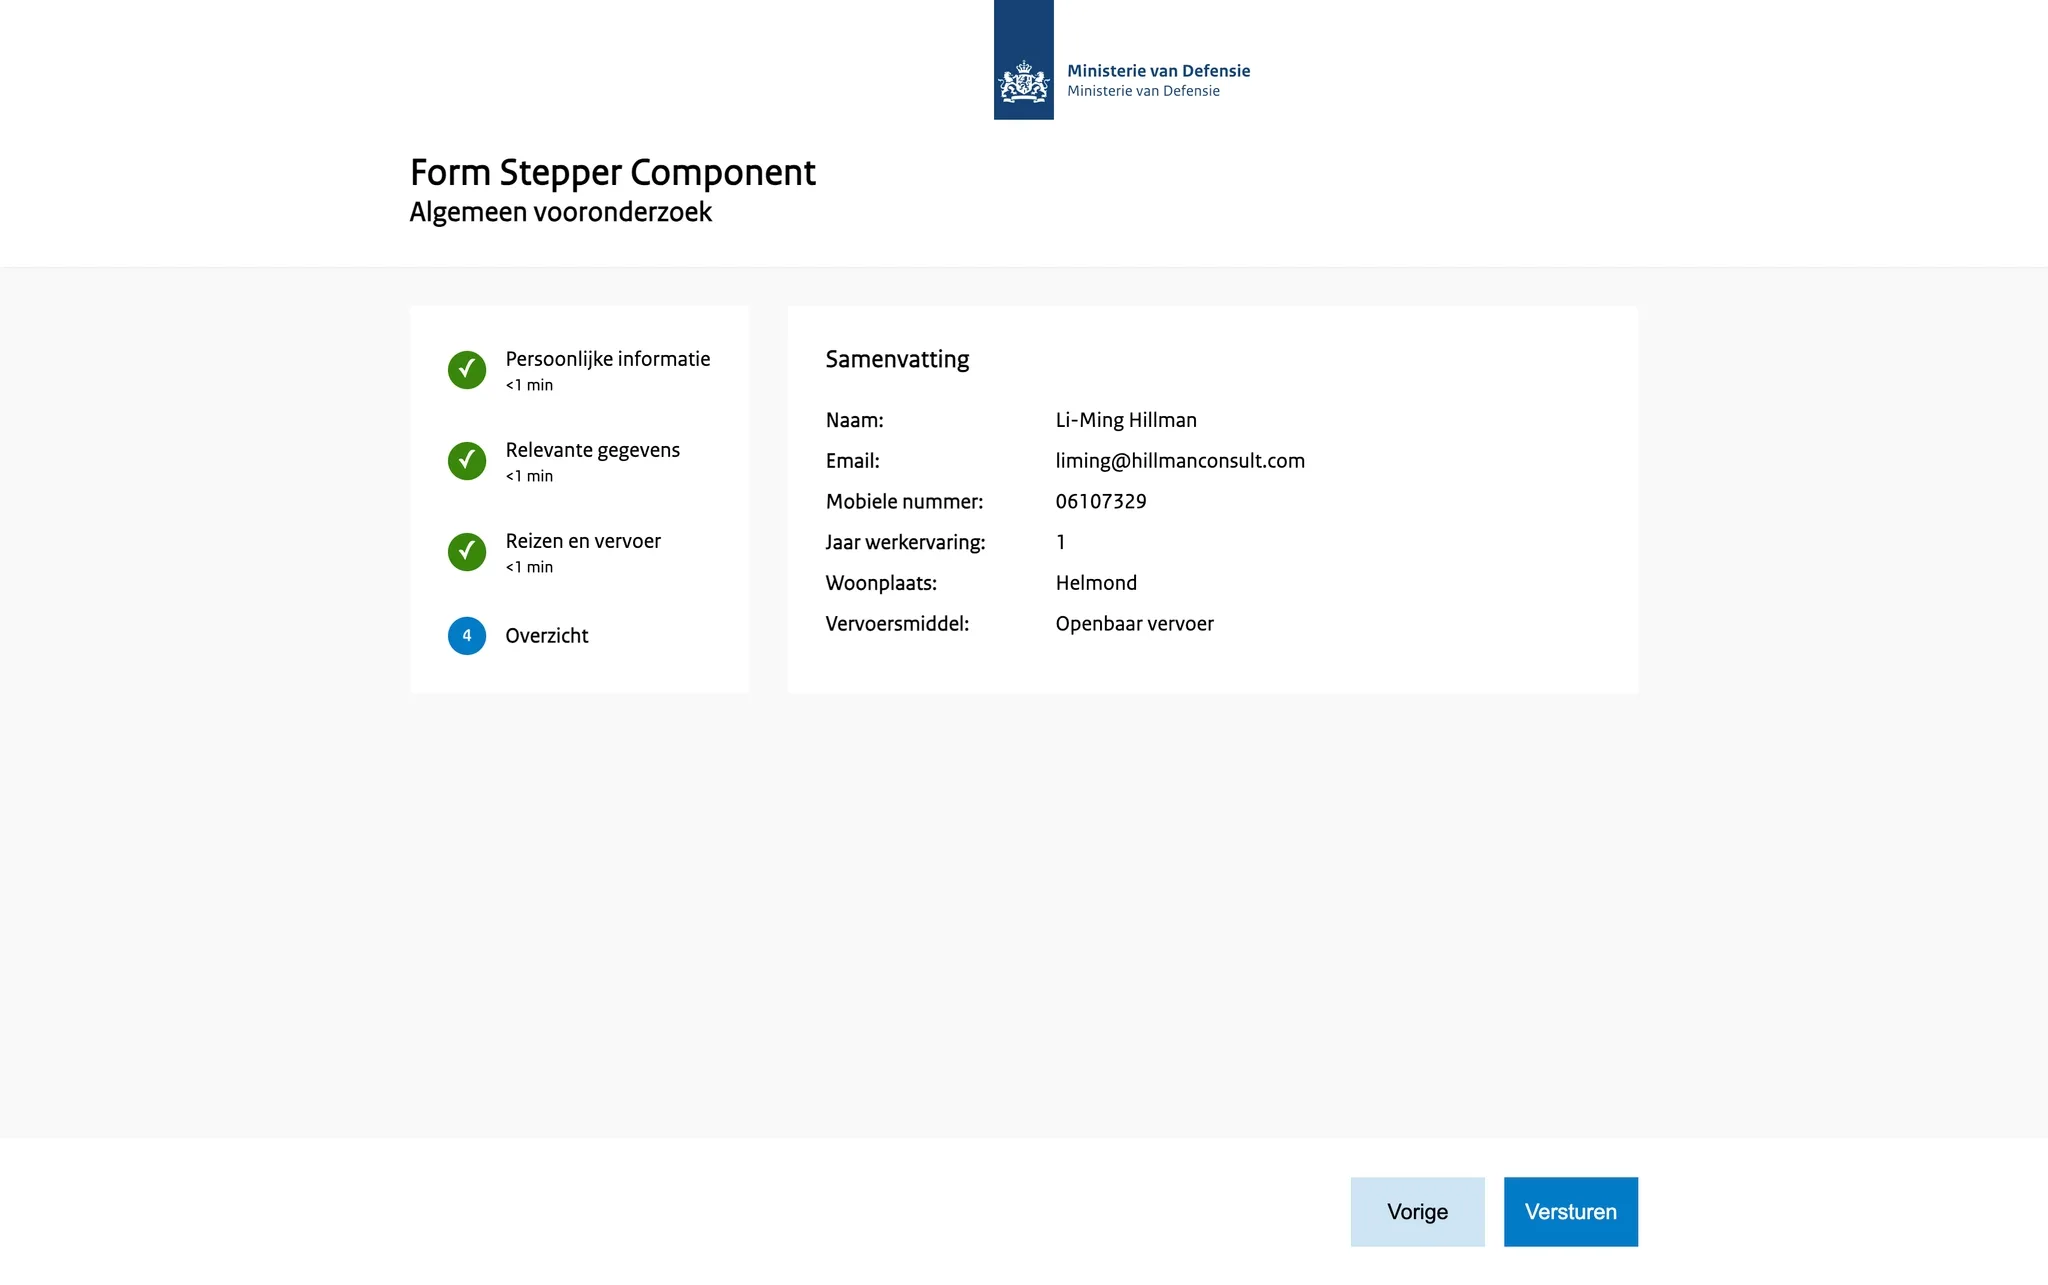Viewport: 2048px width, 1285px height.
Task: Click the Ministerie van Defensie crest logo
Action: tap(1023, 60)
